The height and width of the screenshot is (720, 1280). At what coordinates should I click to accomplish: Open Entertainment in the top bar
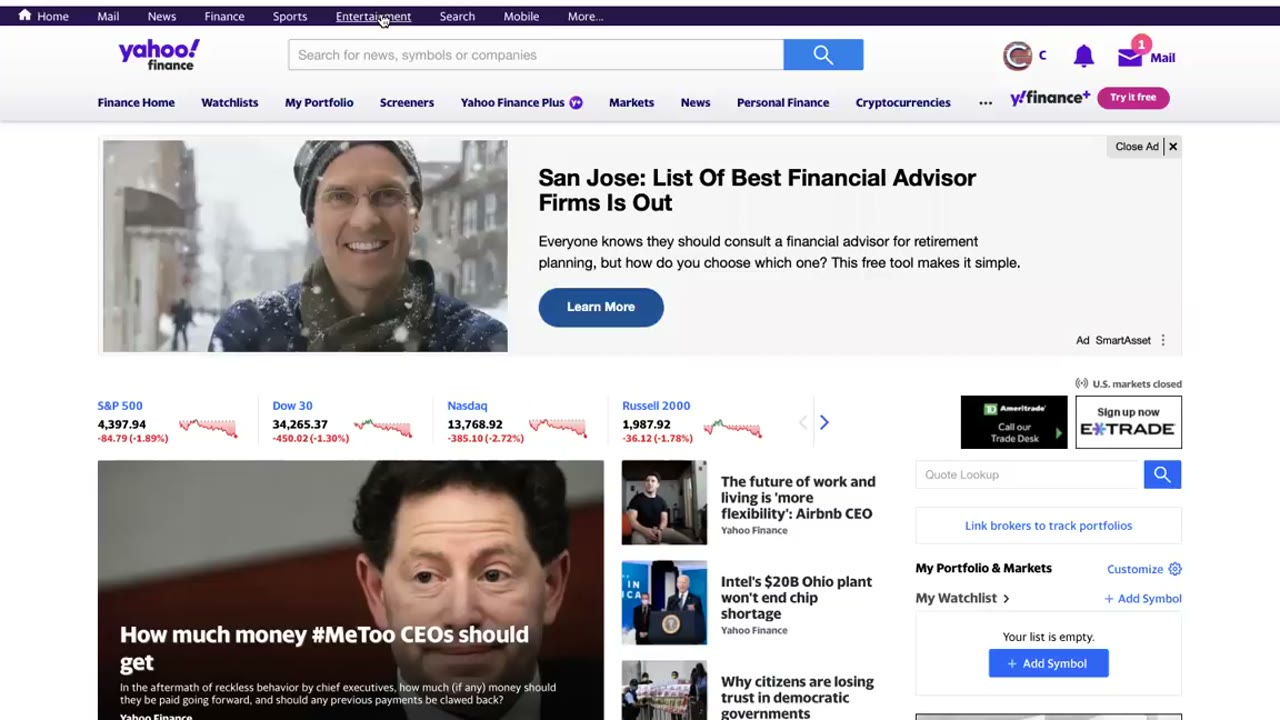tap(373, 16)
